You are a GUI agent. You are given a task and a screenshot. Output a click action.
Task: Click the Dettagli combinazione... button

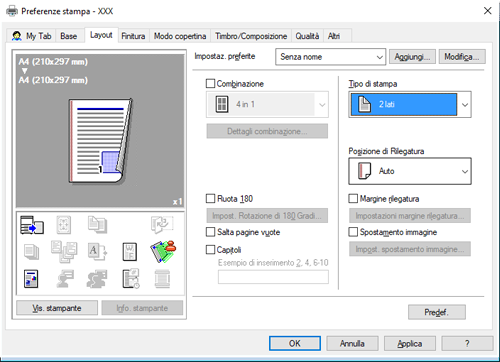pyautogui.click(x=267, y=131)
